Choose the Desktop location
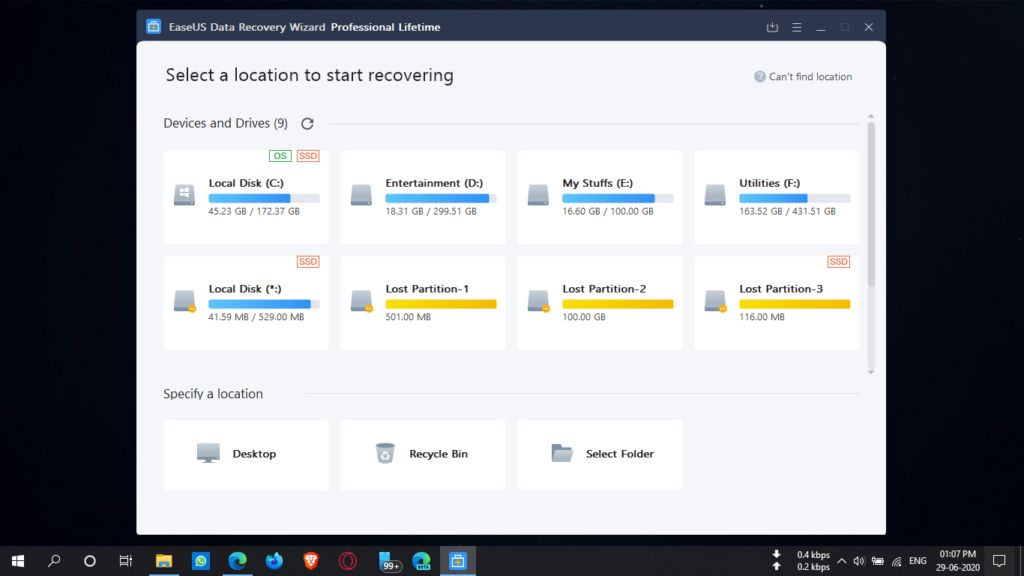 pos(246,455)
